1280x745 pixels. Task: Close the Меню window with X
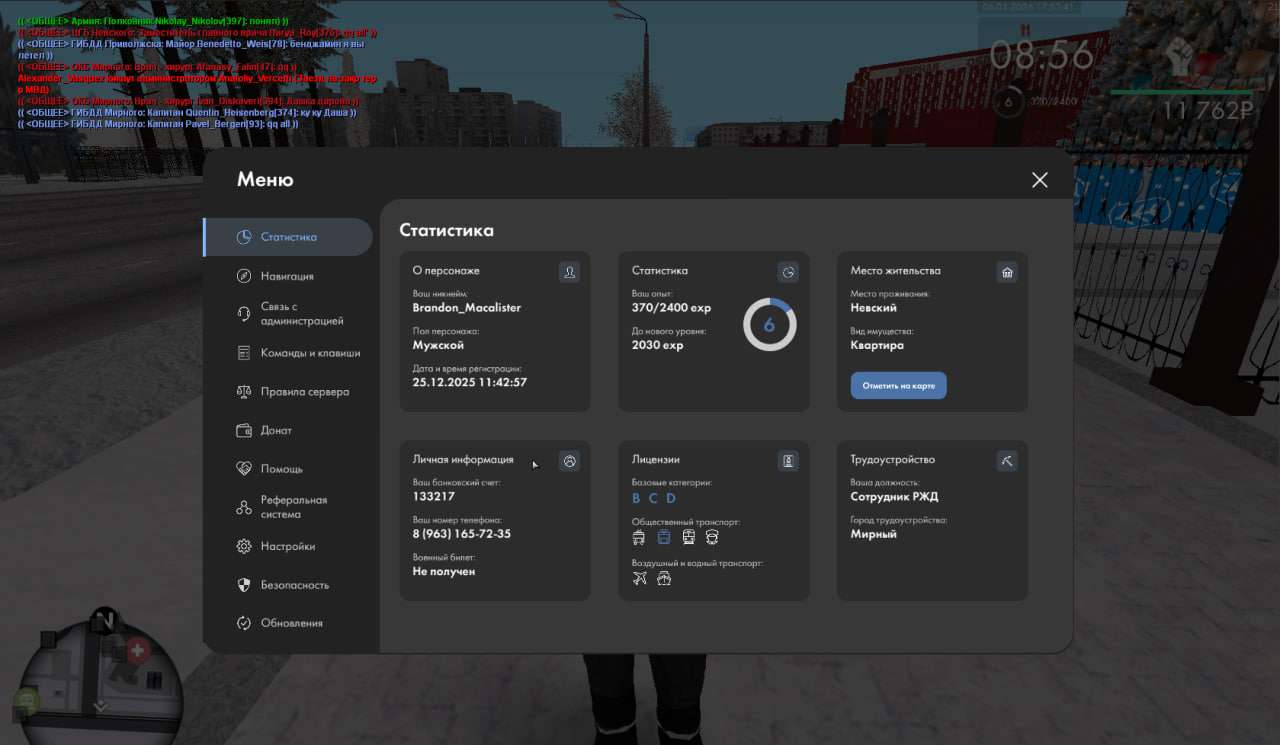point(1040,180)
